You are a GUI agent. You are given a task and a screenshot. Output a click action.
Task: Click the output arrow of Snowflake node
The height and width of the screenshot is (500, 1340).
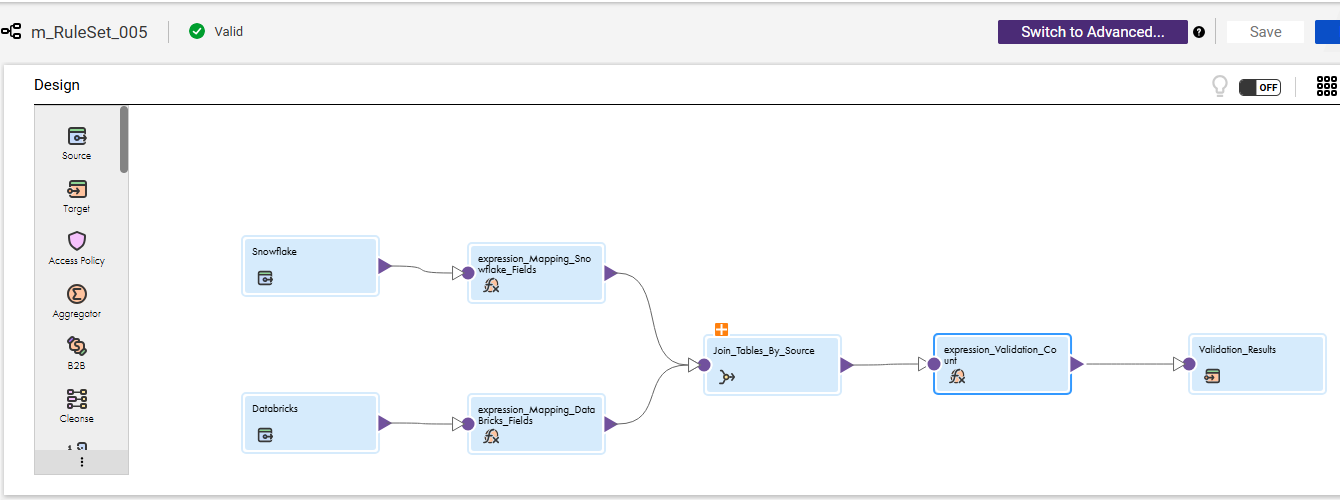384,266
